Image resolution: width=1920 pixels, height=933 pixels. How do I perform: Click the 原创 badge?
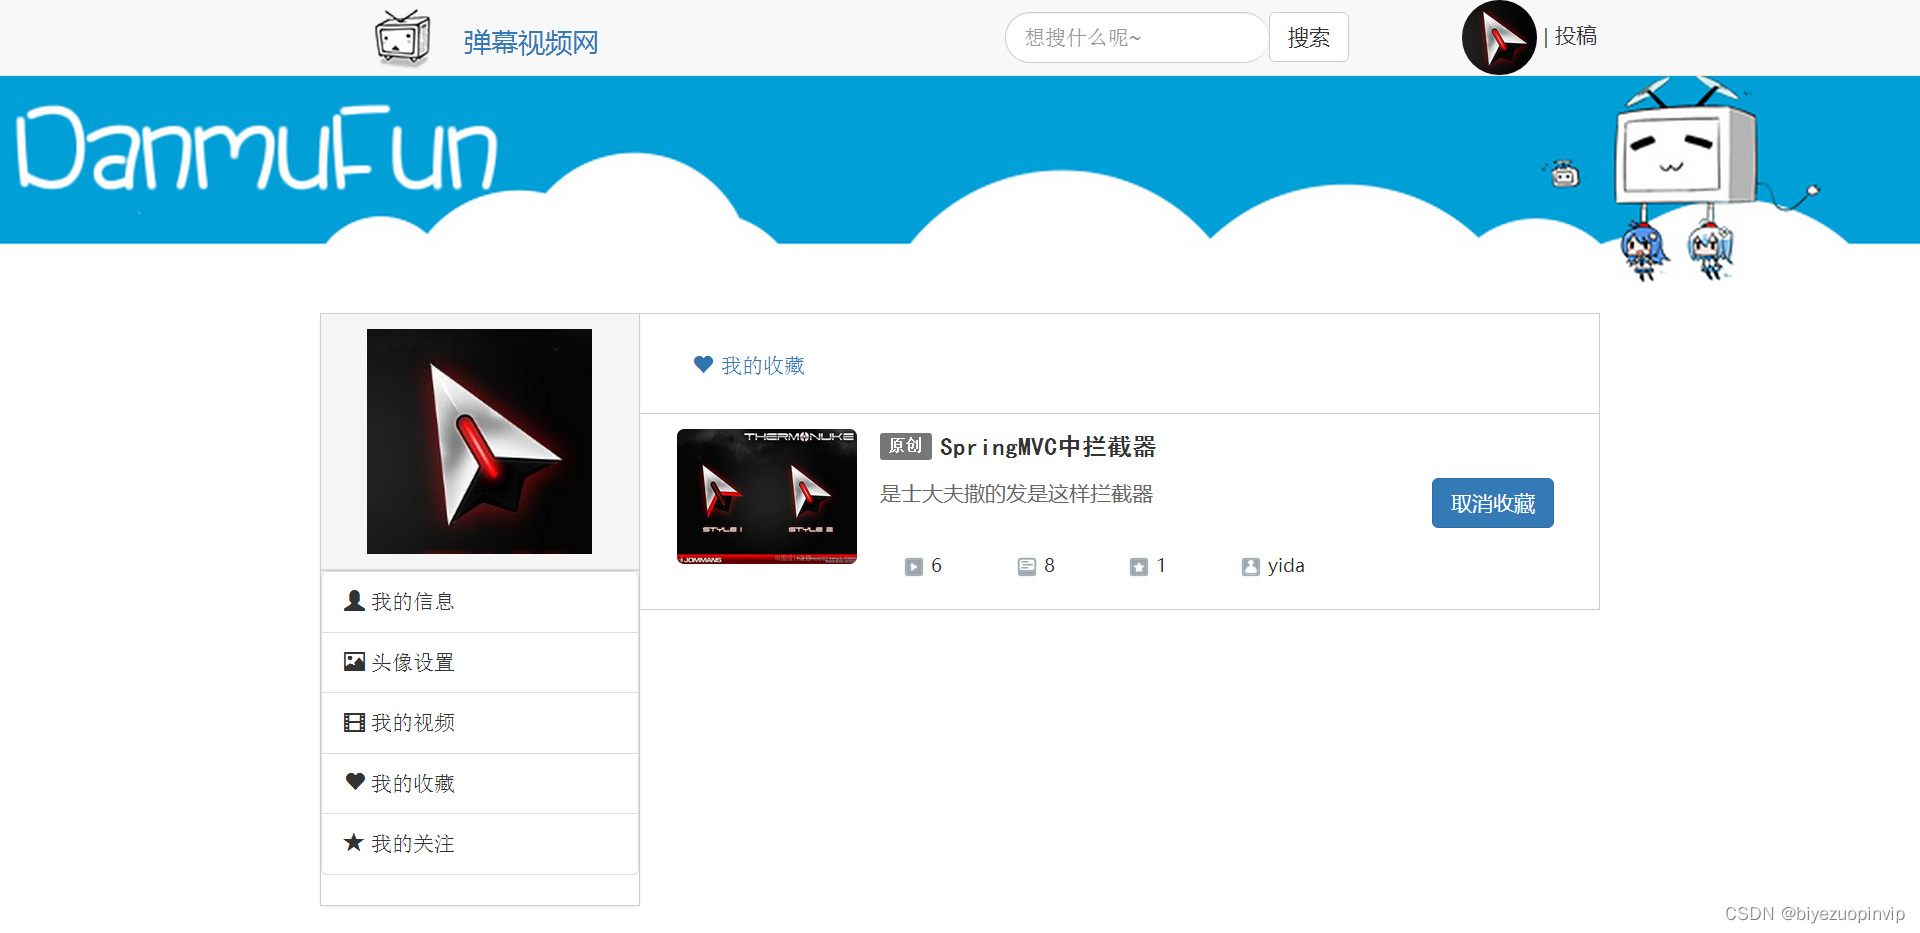point(906,446)
